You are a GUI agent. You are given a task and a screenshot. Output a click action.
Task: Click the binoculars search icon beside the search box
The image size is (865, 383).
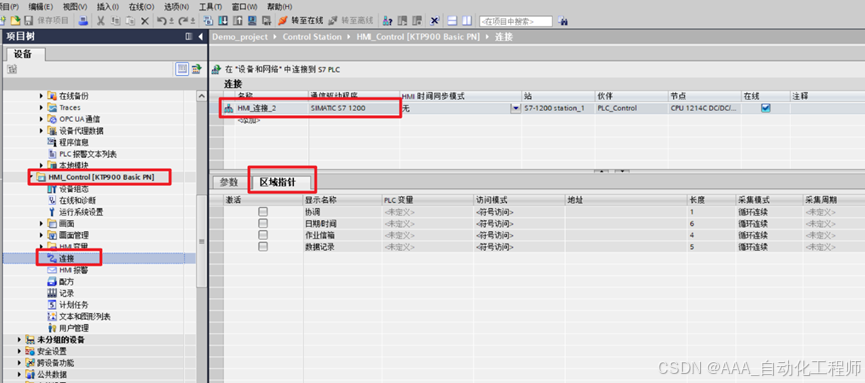click(563, 21)
